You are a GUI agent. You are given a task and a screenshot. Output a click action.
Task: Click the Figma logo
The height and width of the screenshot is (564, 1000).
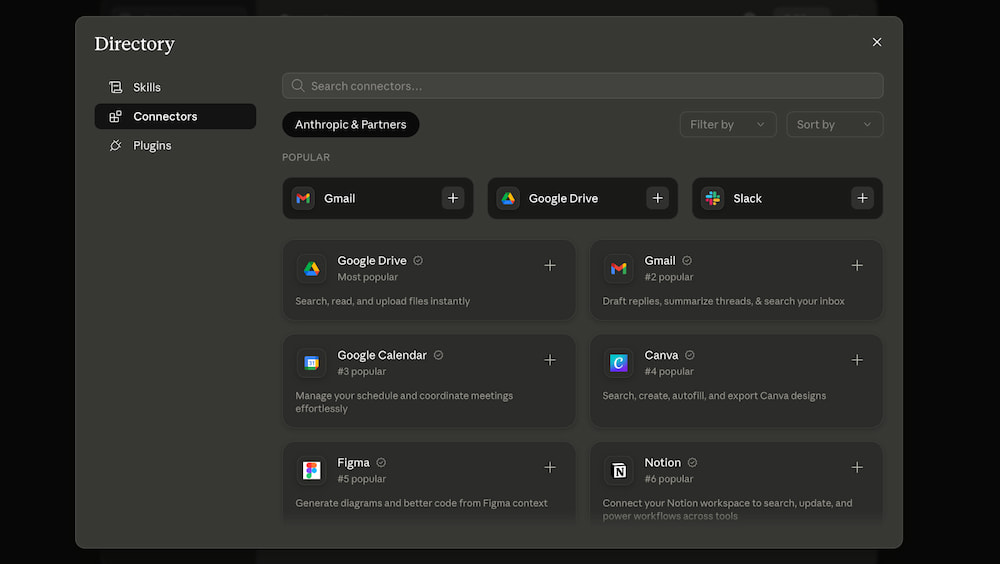311,471
